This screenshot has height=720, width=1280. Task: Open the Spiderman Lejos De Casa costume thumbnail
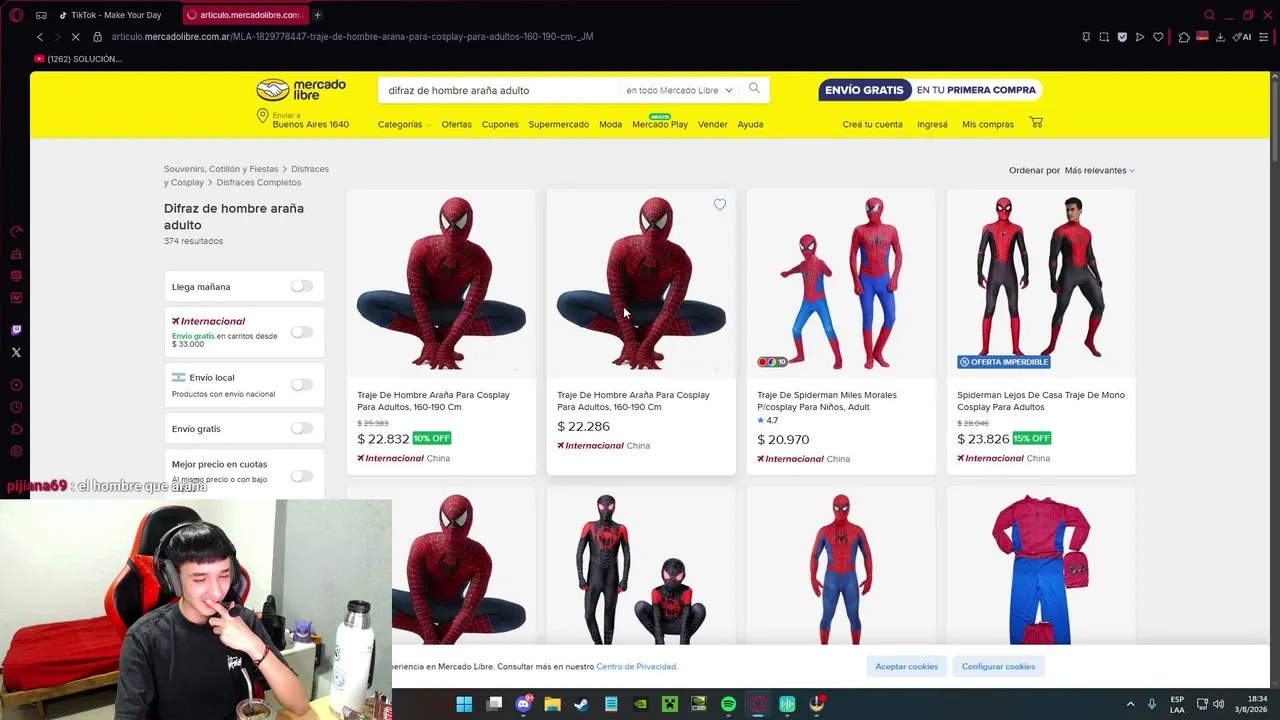click(1041, 284)
